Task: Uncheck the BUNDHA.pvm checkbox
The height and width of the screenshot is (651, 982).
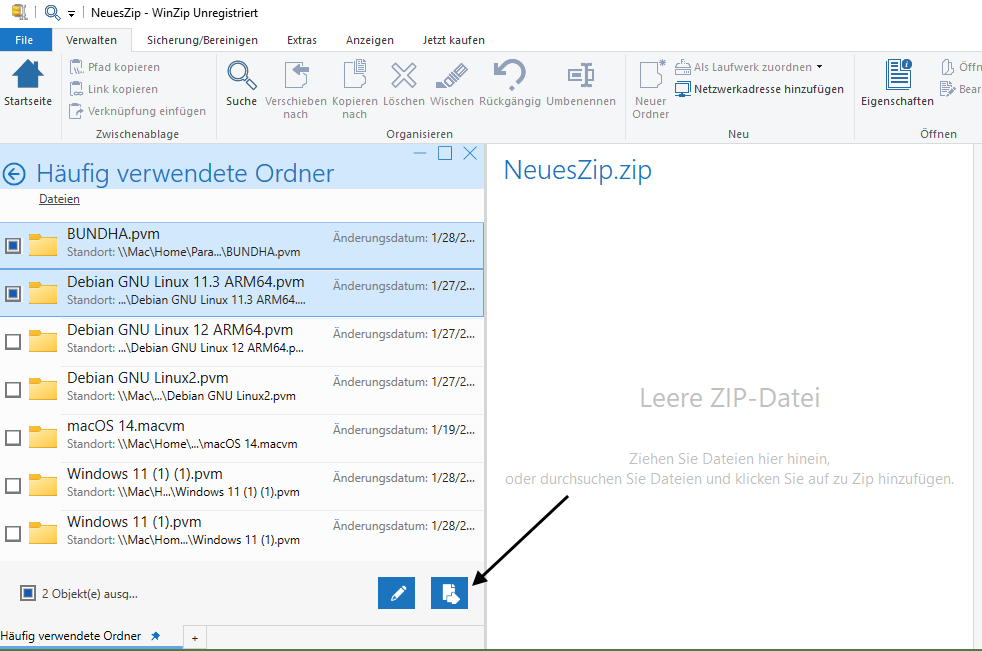Action: [13, 246]
